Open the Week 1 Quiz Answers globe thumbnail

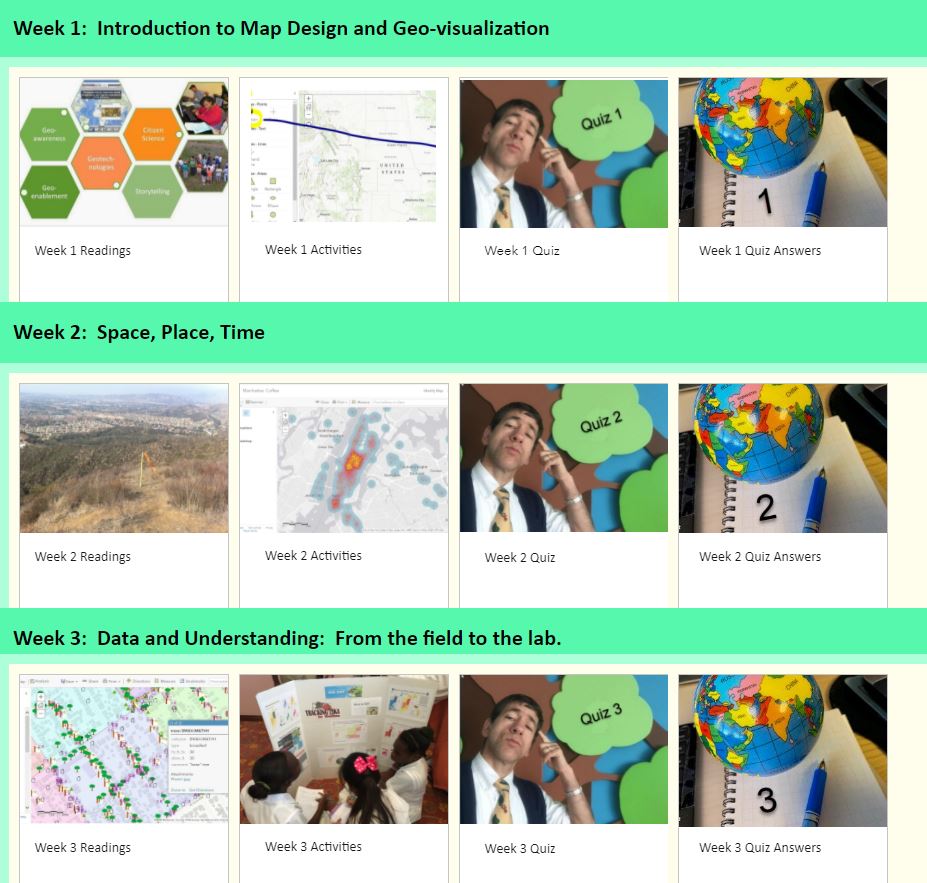pyautogui.click(x=782, y=152)
